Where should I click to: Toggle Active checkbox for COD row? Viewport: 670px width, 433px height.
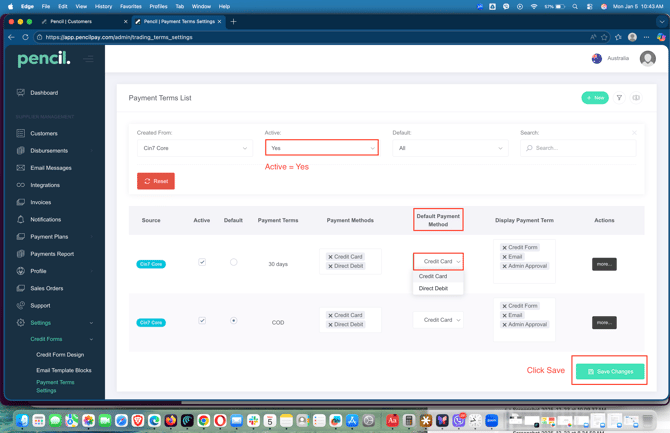(x=202, y=321)
